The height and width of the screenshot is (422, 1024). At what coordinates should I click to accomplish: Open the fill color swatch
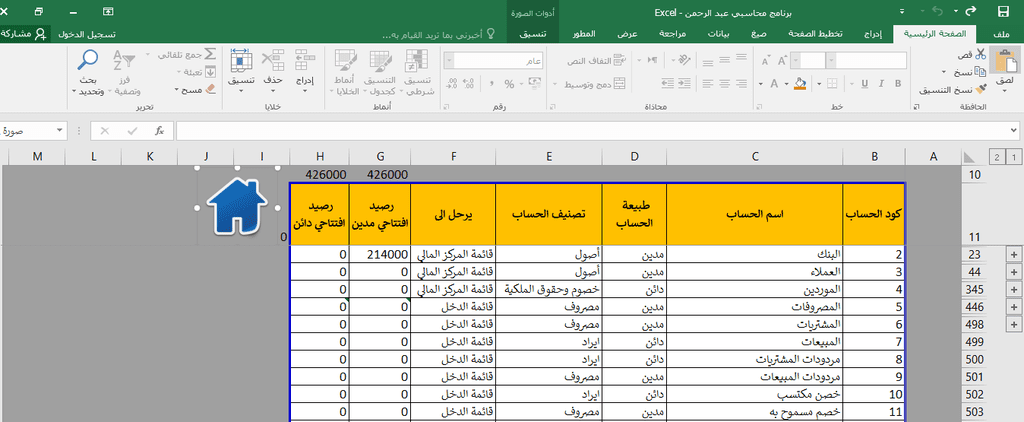[x=800, y=84]
